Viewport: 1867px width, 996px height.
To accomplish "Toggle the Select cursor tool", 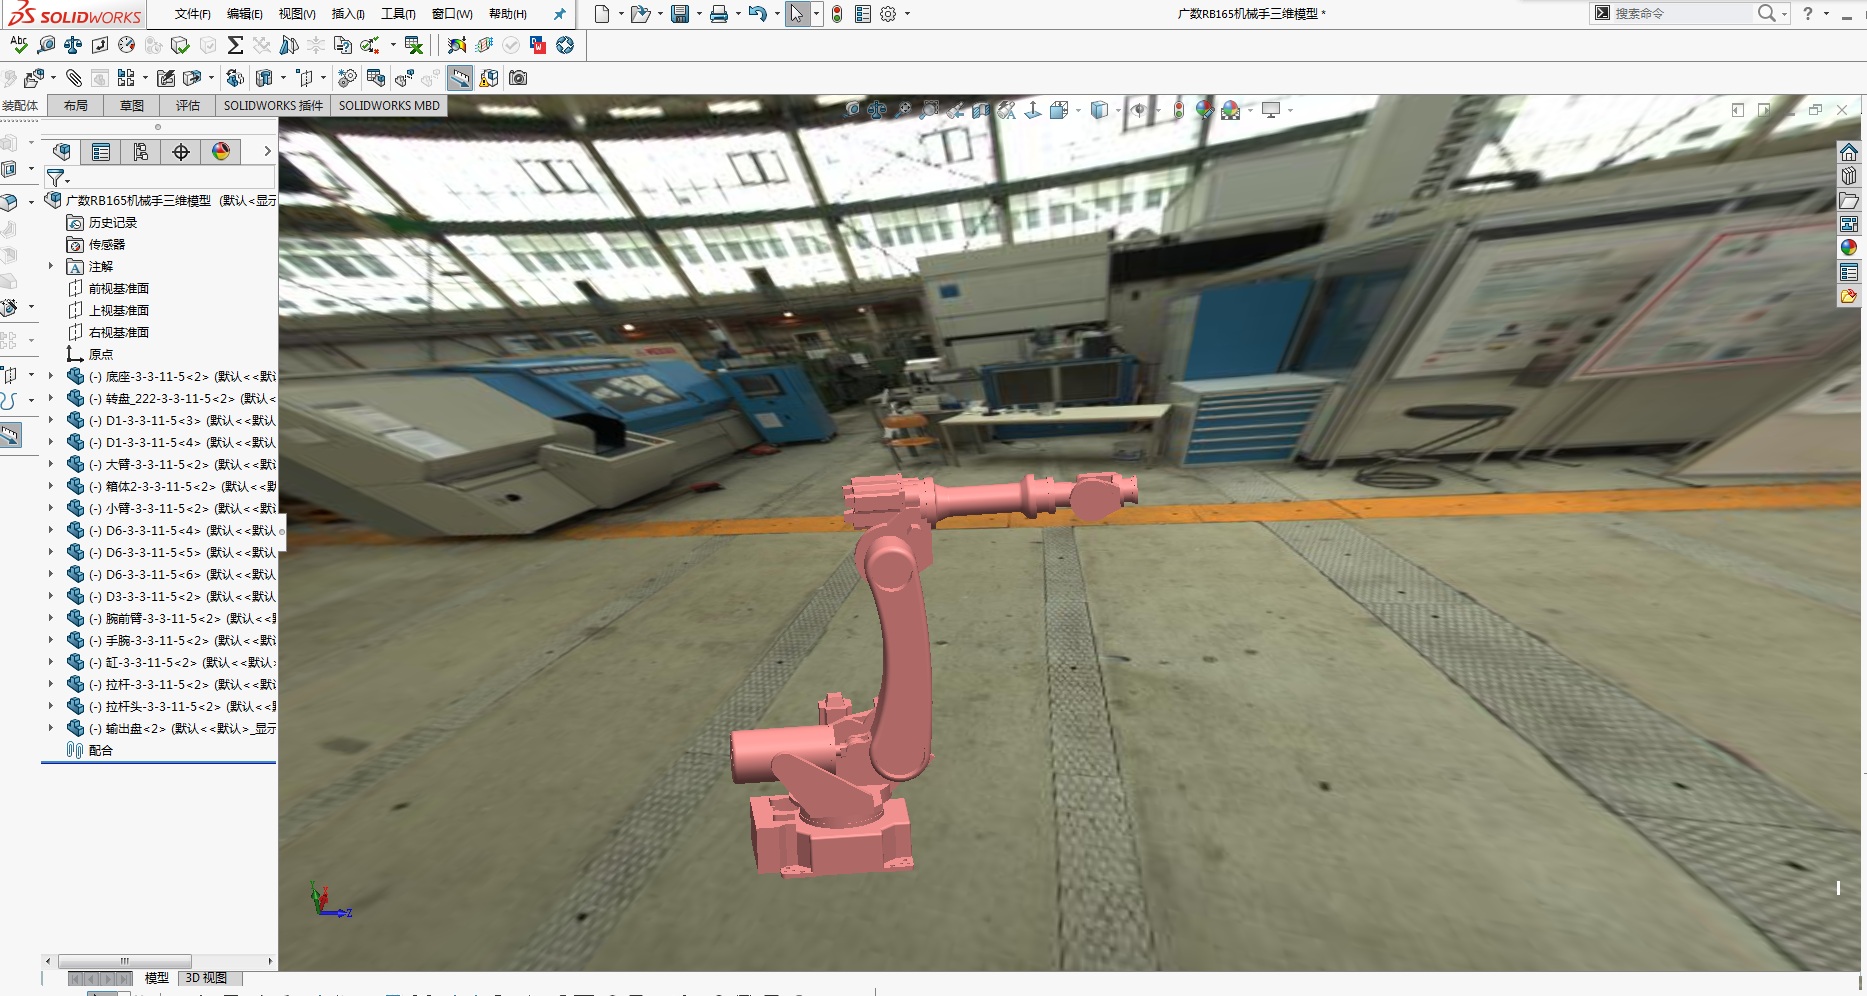I will click(797, 14).
